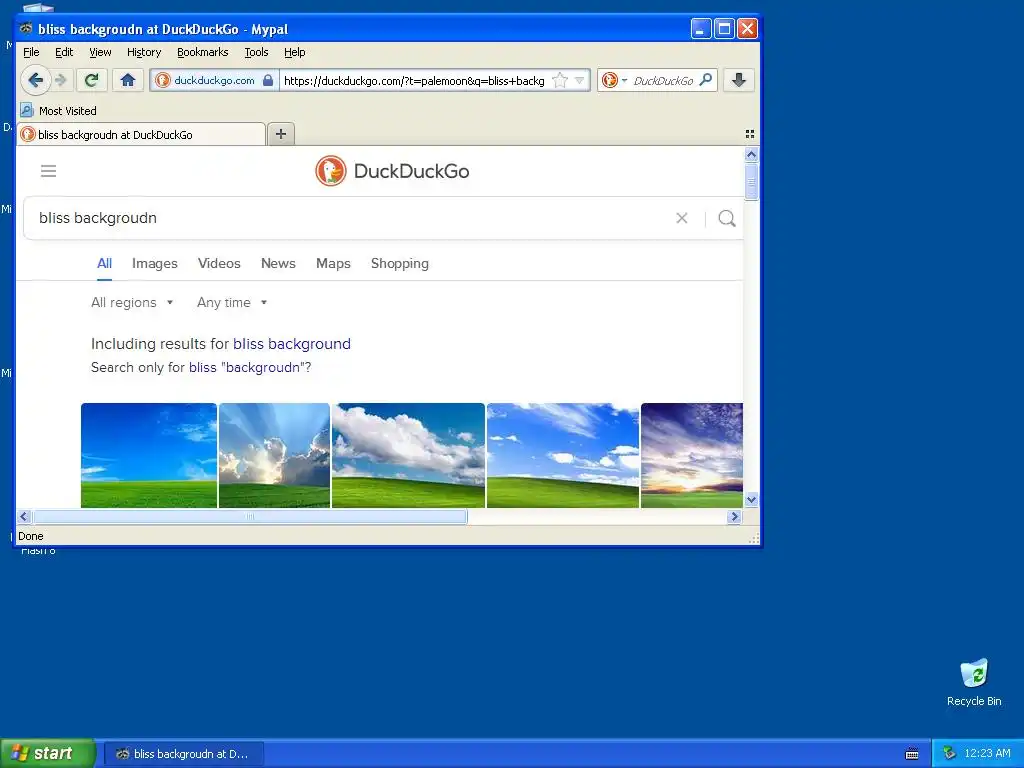Open the View menu

pyautogui.click(x=100, y=52)
